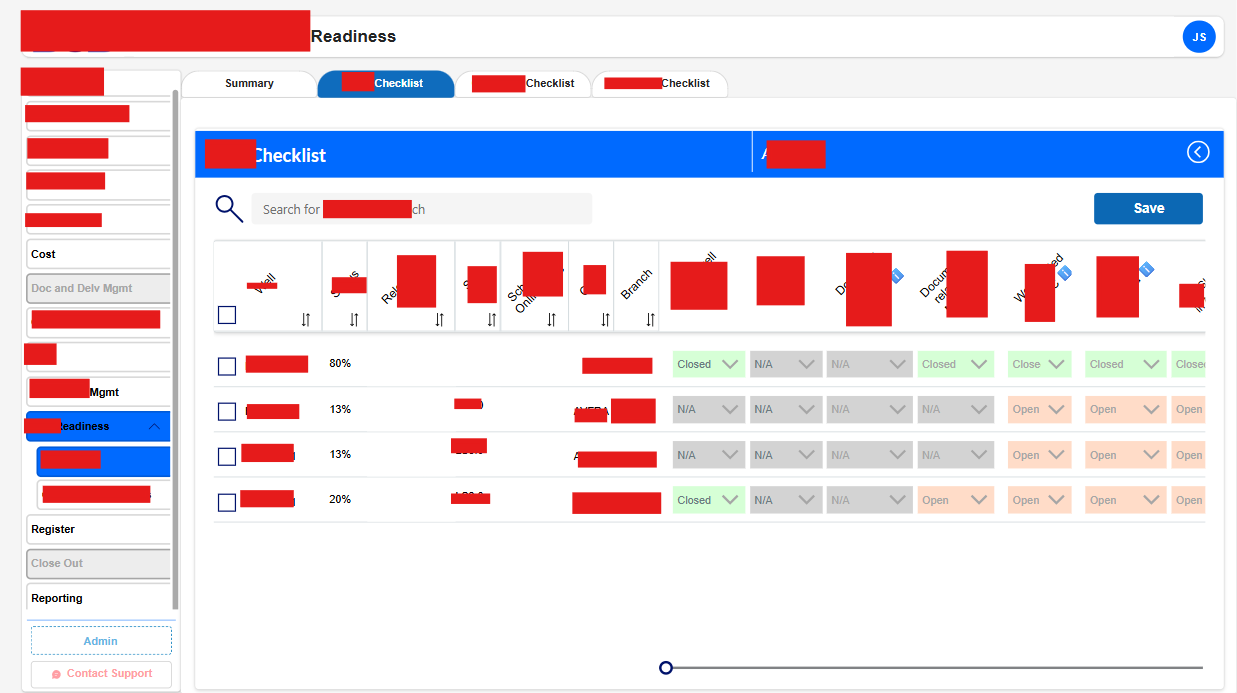Switch to the Summary tab

pyautogui.click(x=249, y=84)
